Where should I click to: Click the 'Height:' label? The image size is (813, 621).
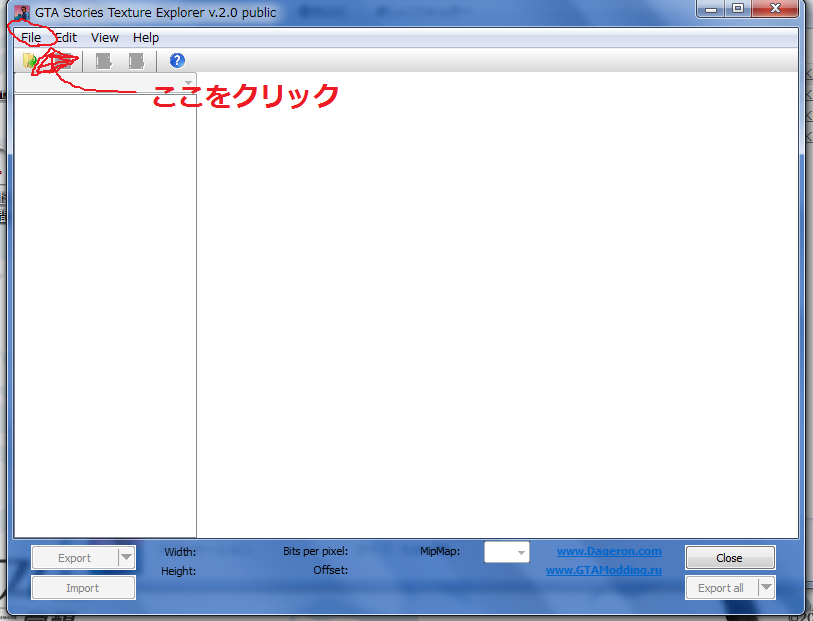(x=178, y=571)
